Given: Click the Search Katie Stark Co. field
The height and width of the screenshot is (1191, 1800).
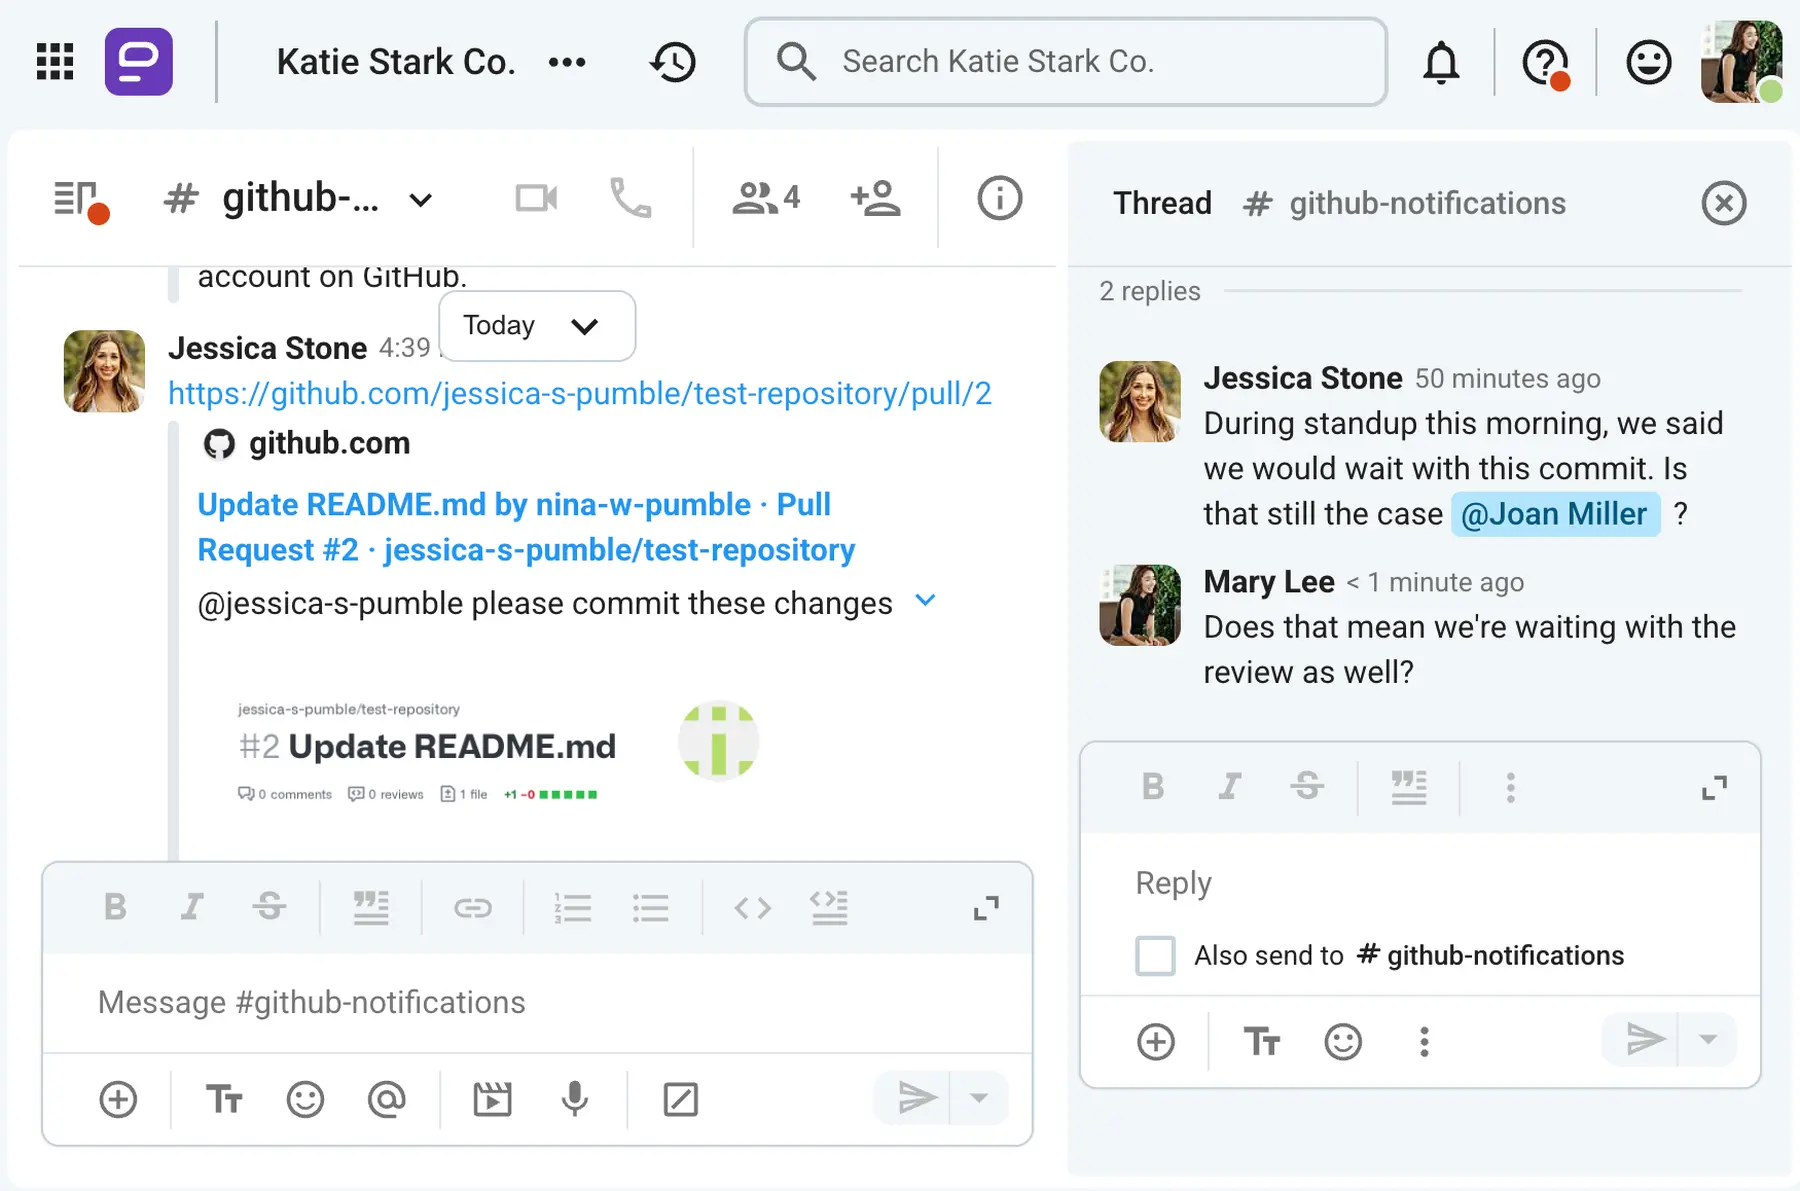Looking at the screenshot, I should [1066, 61].
